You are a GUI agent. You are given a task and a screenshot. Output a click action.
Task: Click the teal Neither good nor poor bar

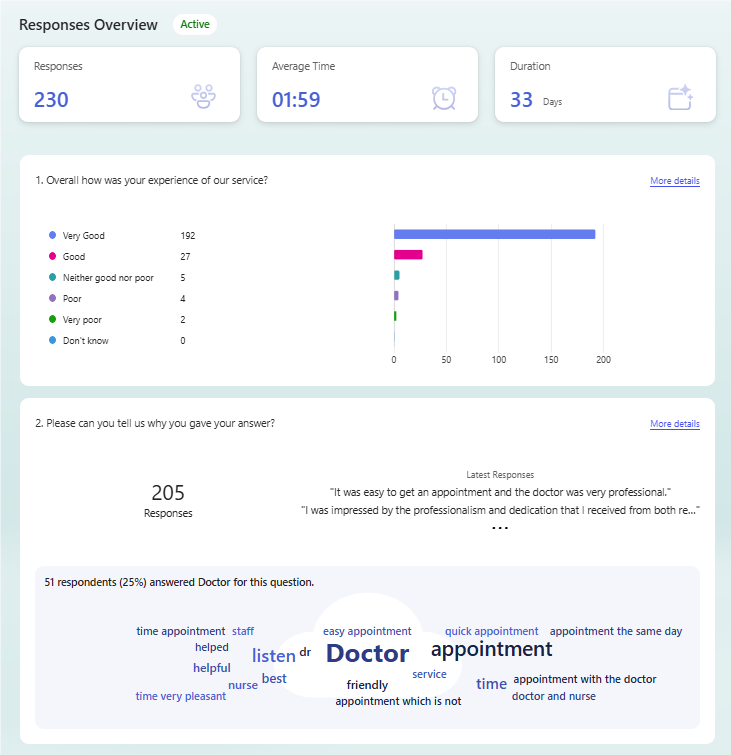397,275
